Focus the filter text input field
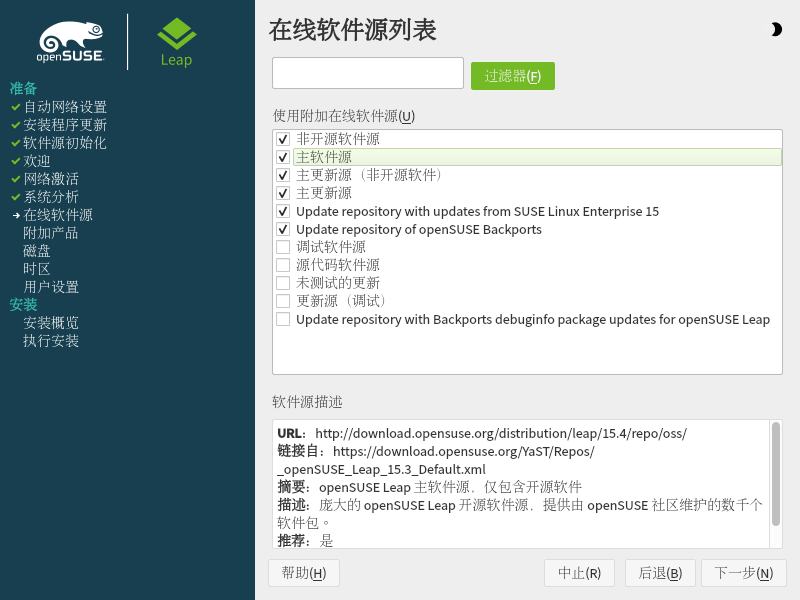 367,74
